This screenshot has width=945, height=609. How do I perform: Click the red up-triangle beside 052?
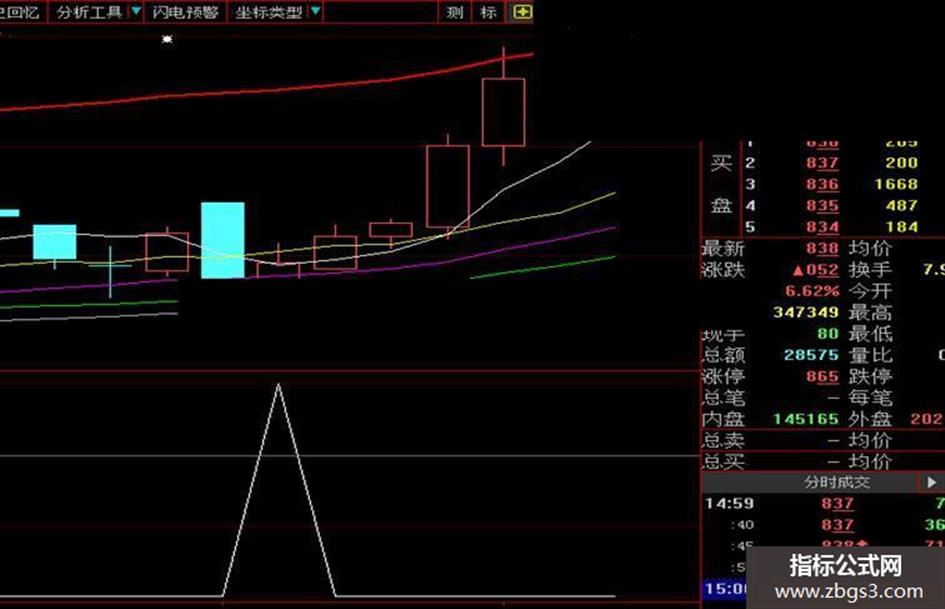[799, 271]
